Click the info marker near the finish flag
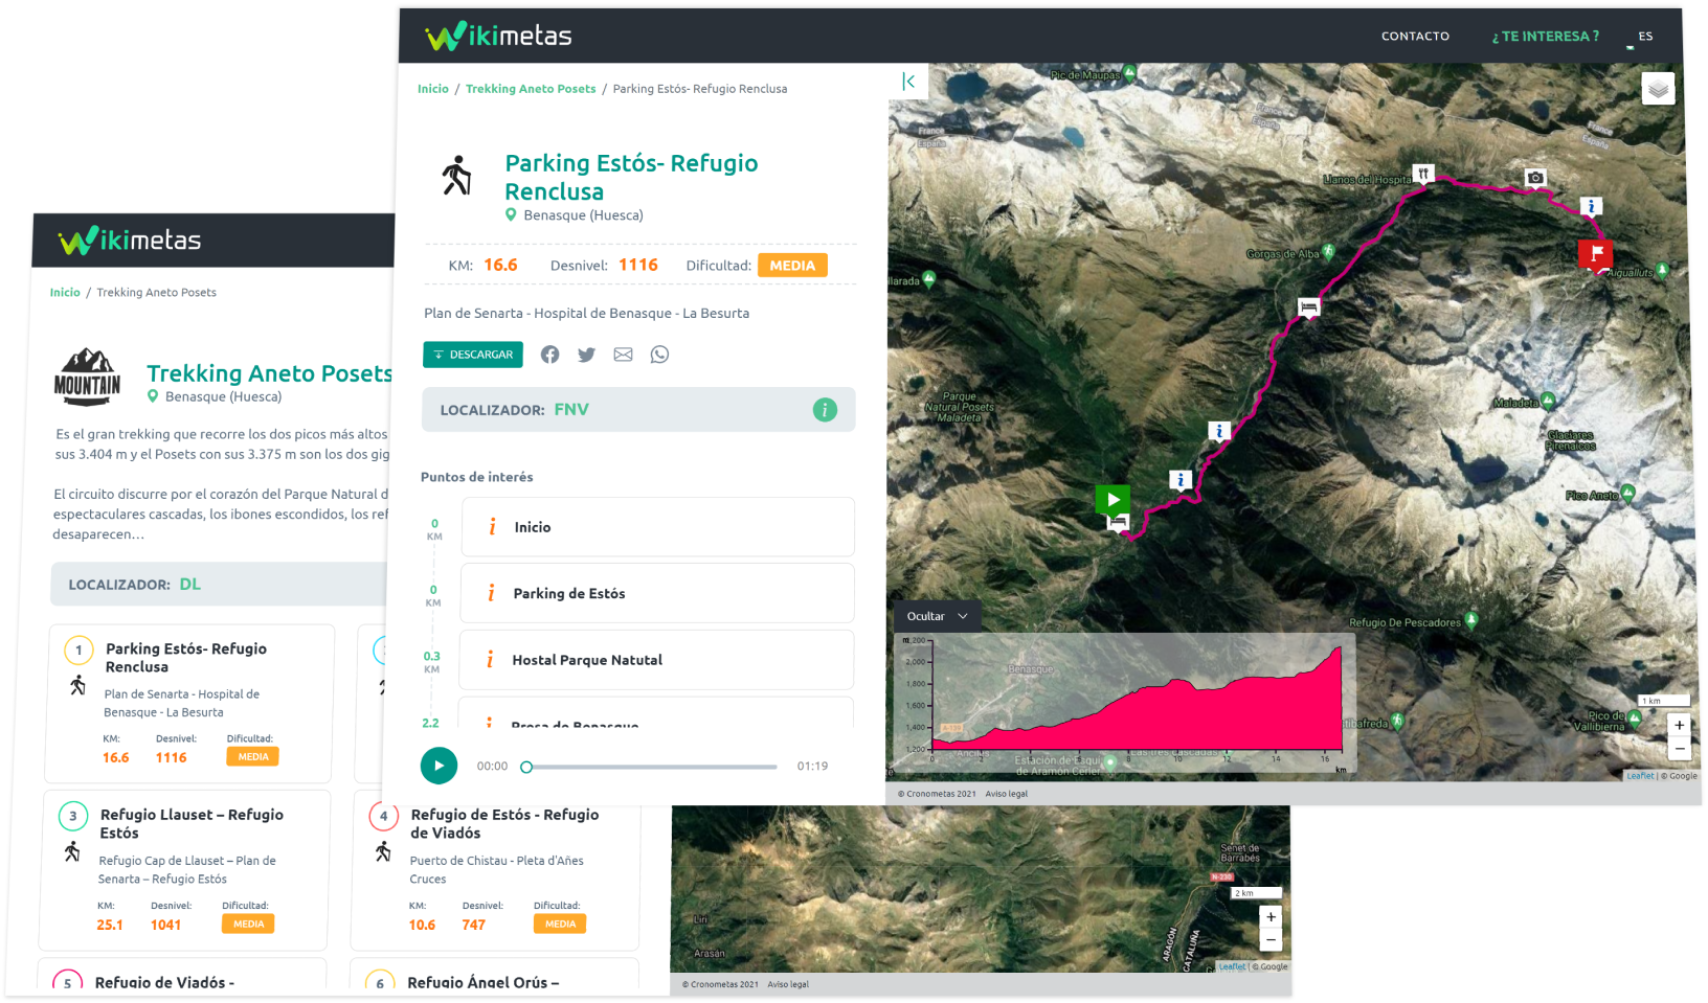The width and height of the screenshot is (1708, 1003). coord(1591,207)
